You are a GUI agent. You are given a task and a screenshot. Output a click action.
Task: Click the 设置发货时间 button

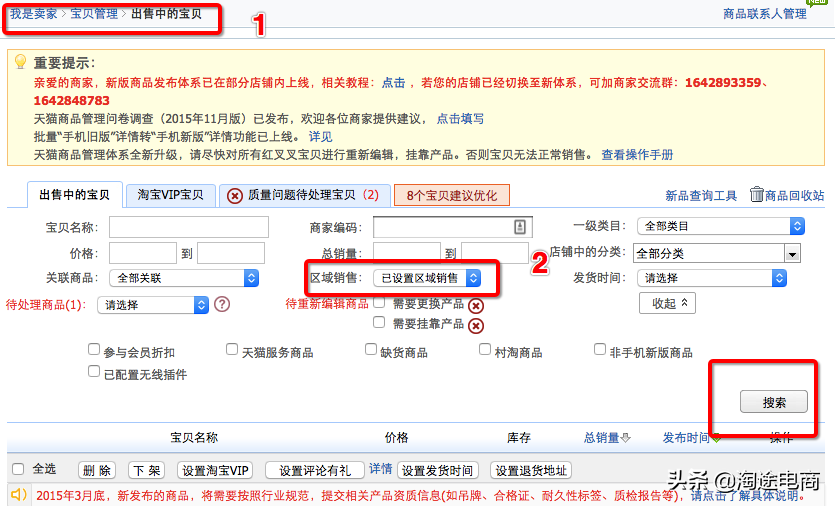(437, 470)
